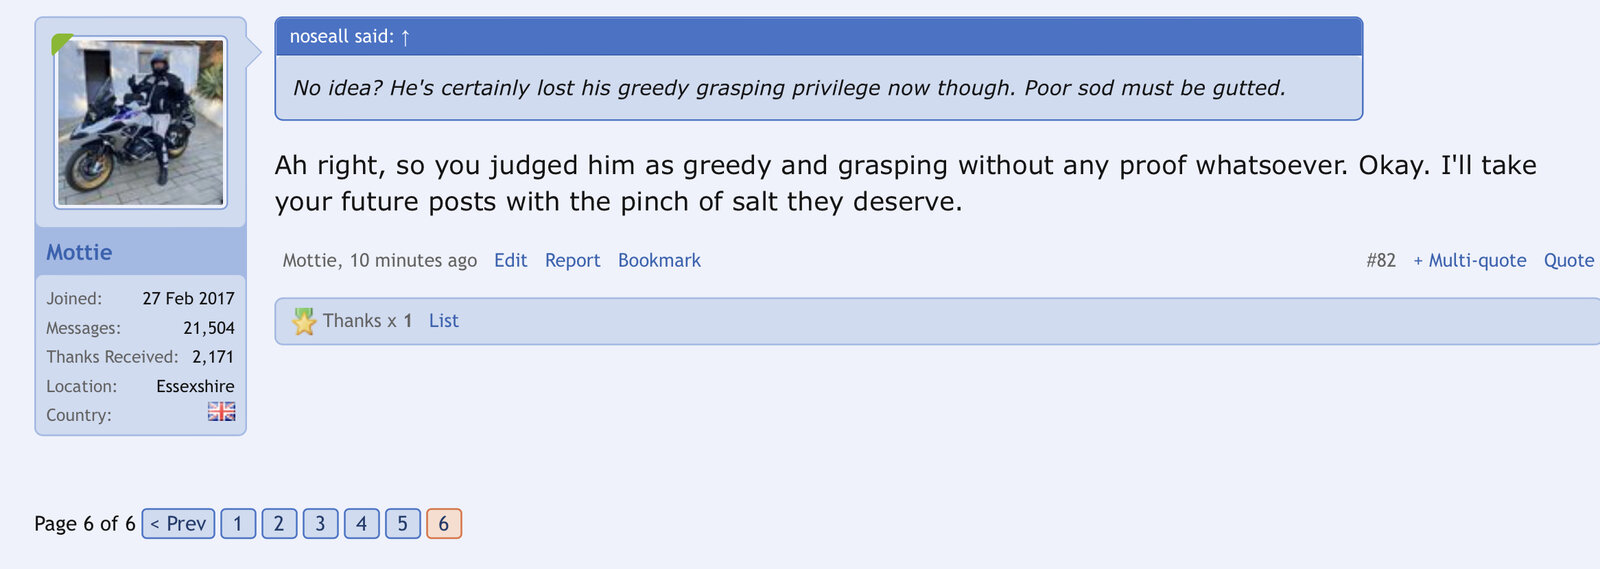Image resolution: width=1600 pixels, height=569 pixels.
Task: Jump to page 1
Action: point(238,523)
